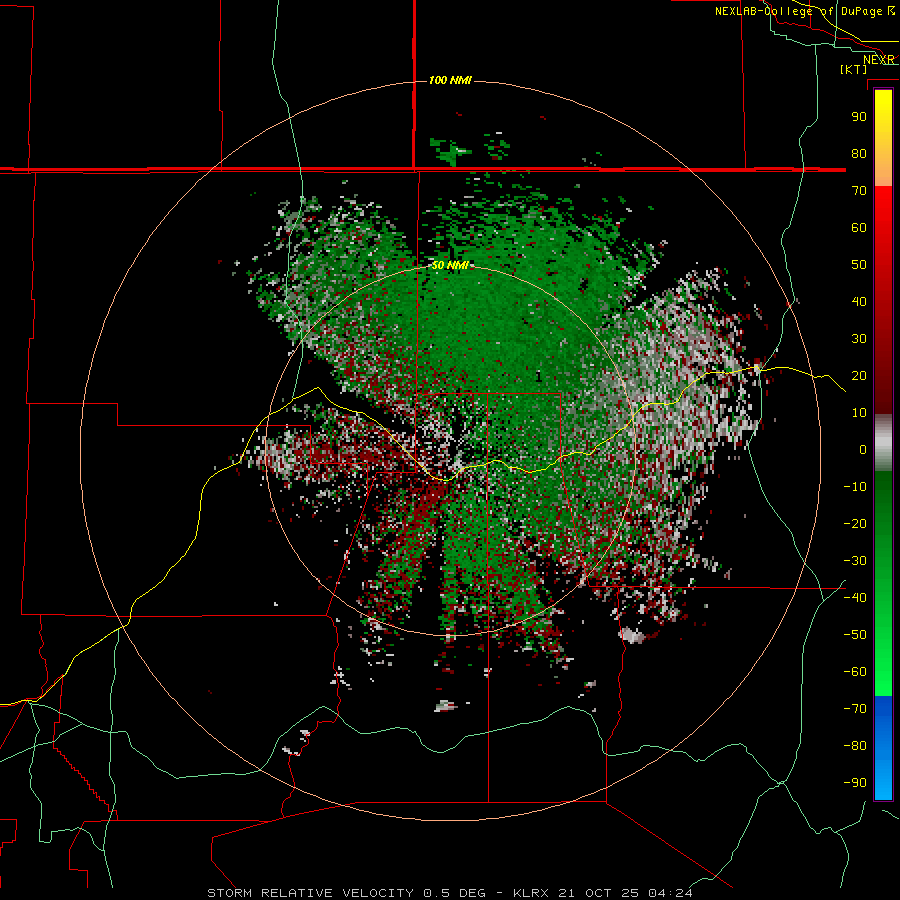This screenshot has height=900, width=900.
Task: Click the positive 20 scale label
Action: [859, 375]
